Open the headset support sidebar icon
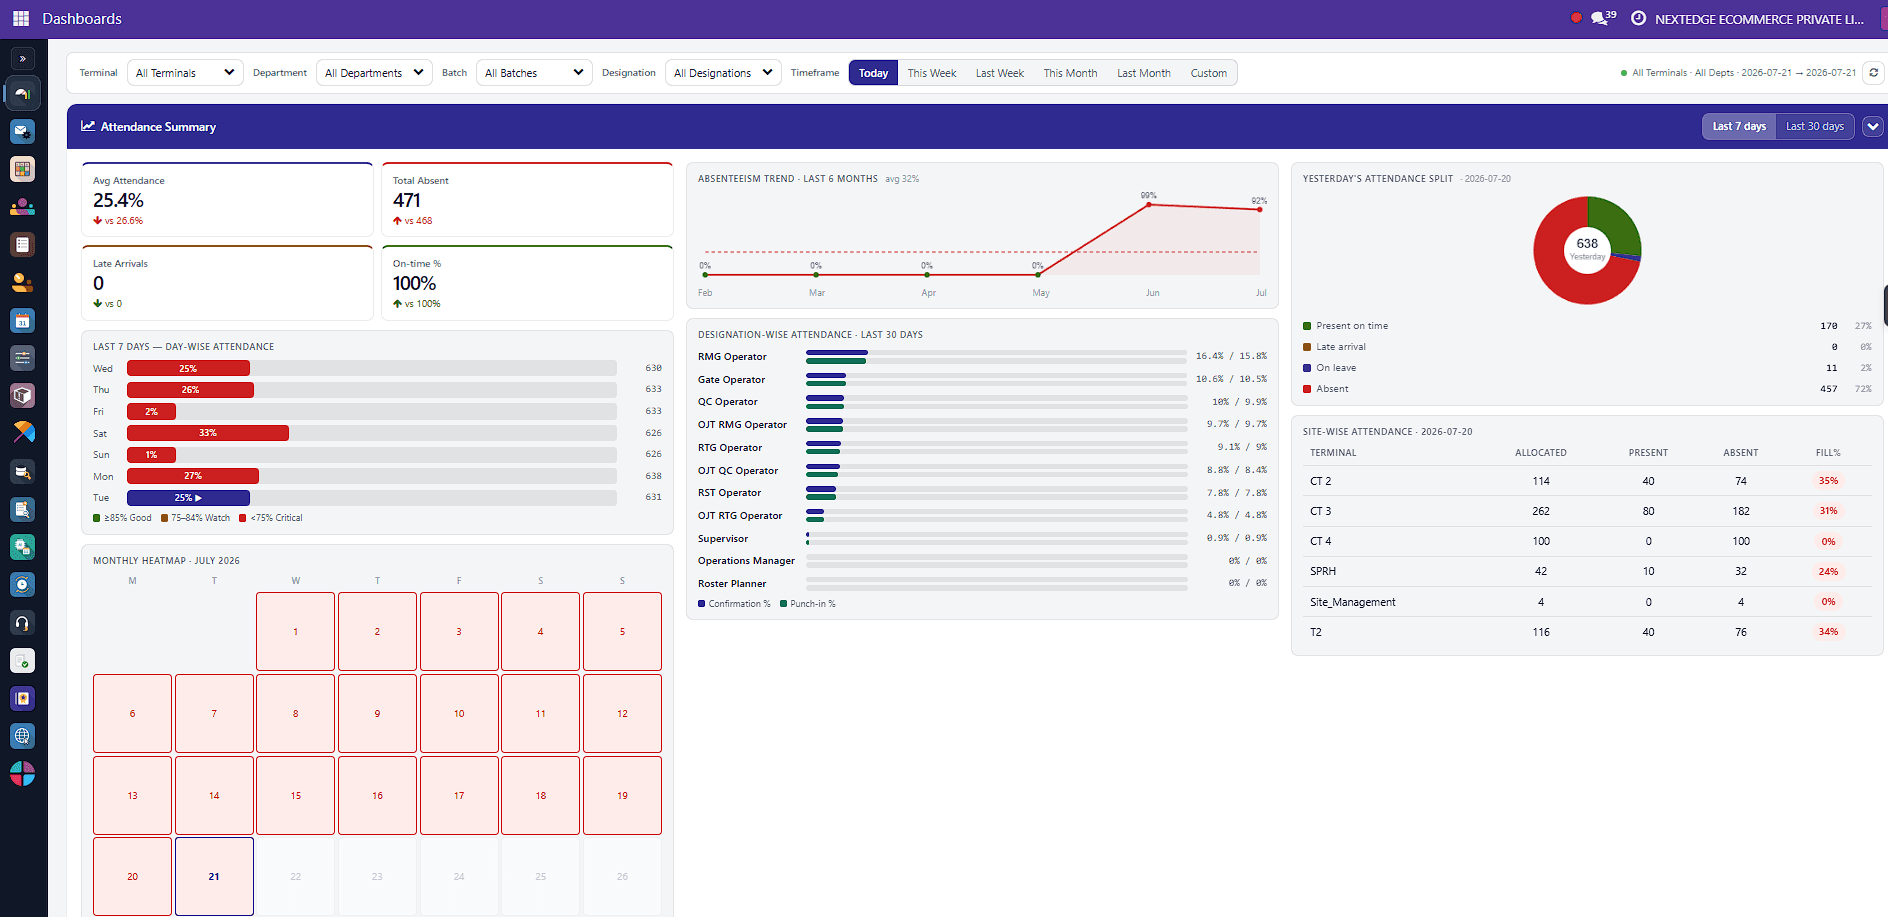Screen dimensions: 1888x917 [22, 622]
